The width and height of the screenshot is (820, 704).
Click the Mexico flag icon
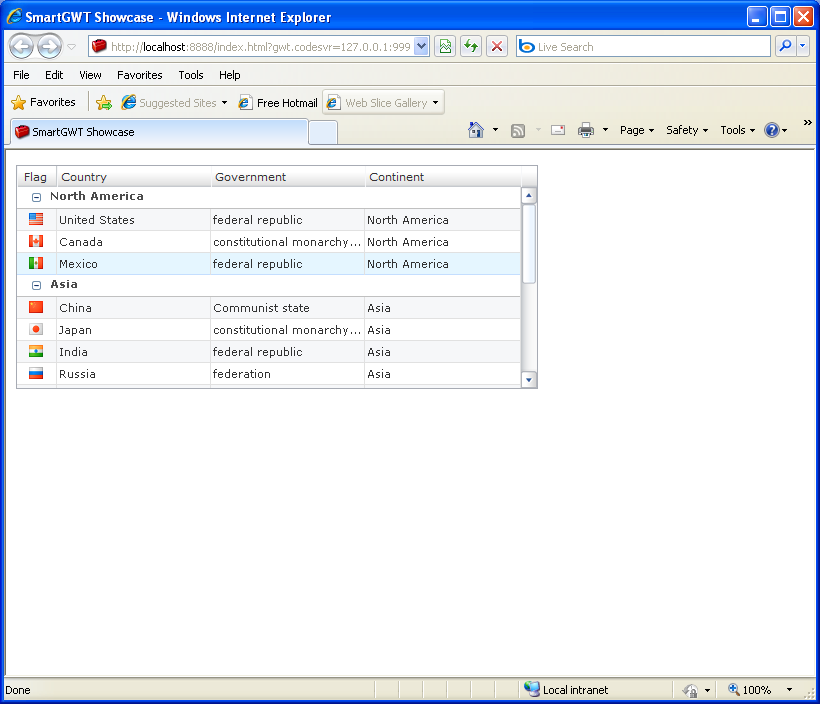(36, 263)
